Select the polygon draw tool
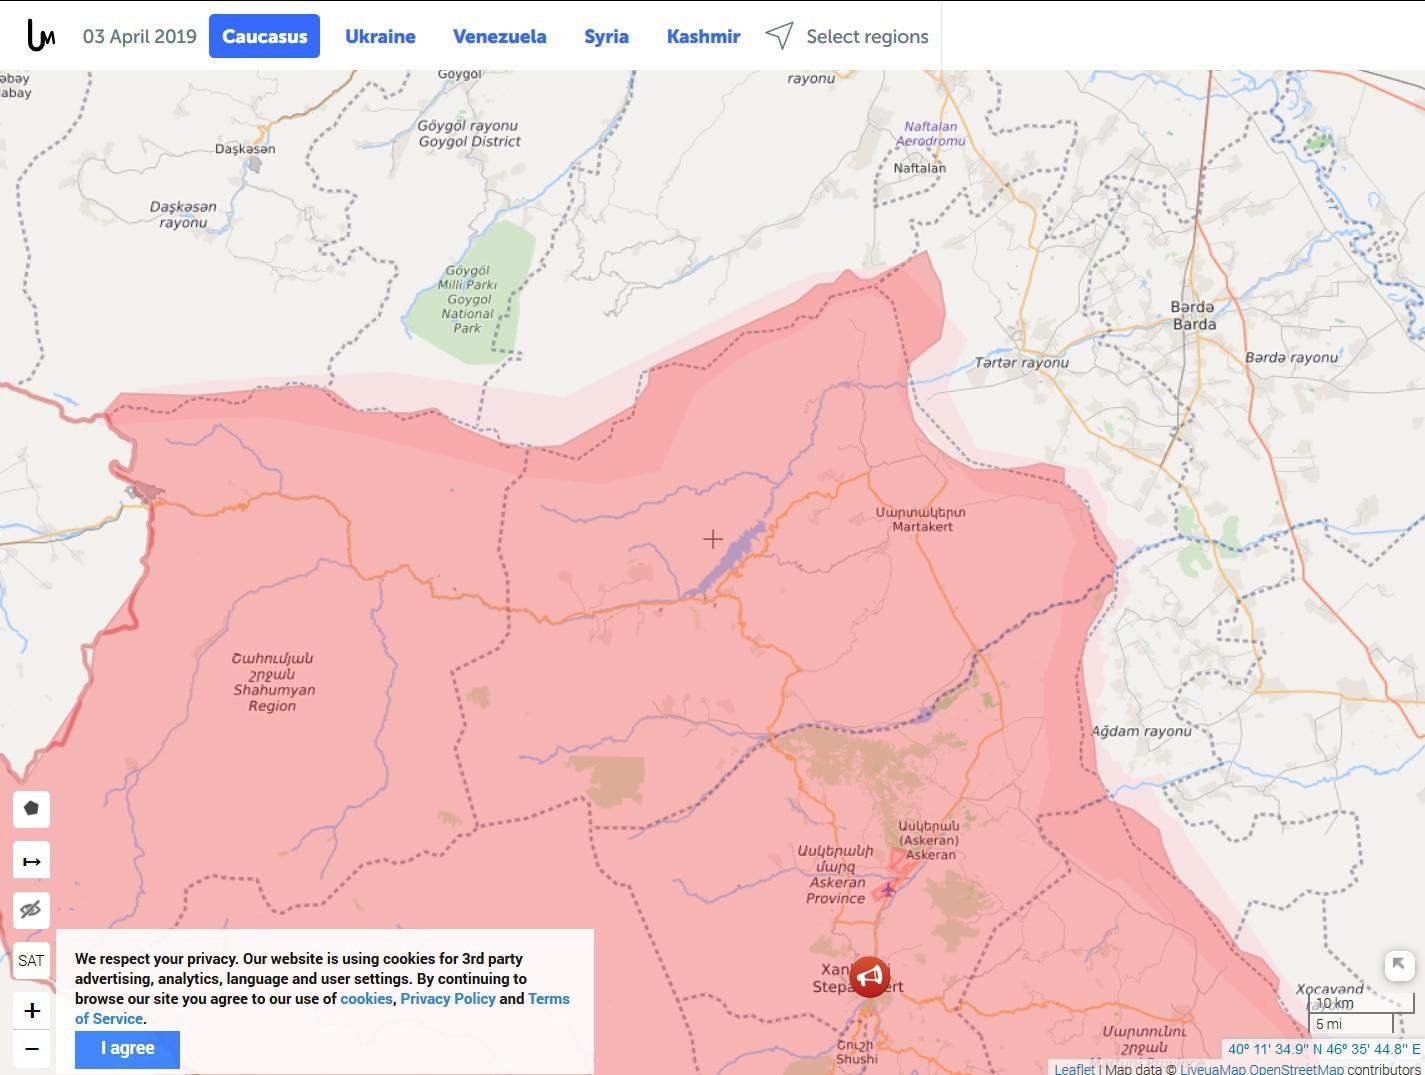 point(31,809)
